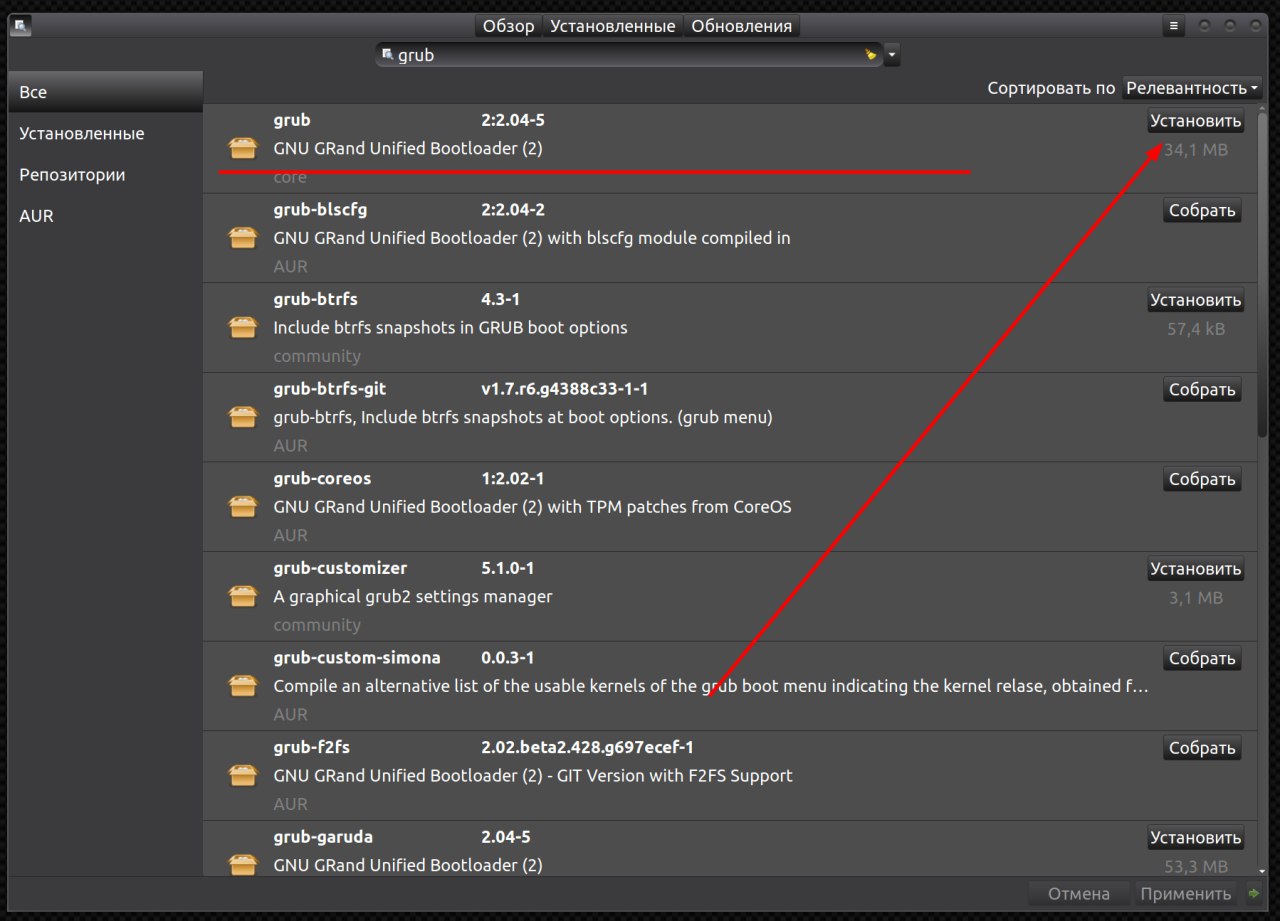Switch to the Установленные tab in header

tap(612, 26)
